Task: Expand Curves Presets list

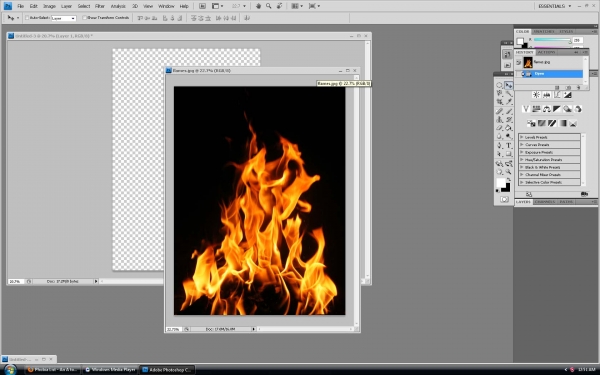Action: point(522,145)
